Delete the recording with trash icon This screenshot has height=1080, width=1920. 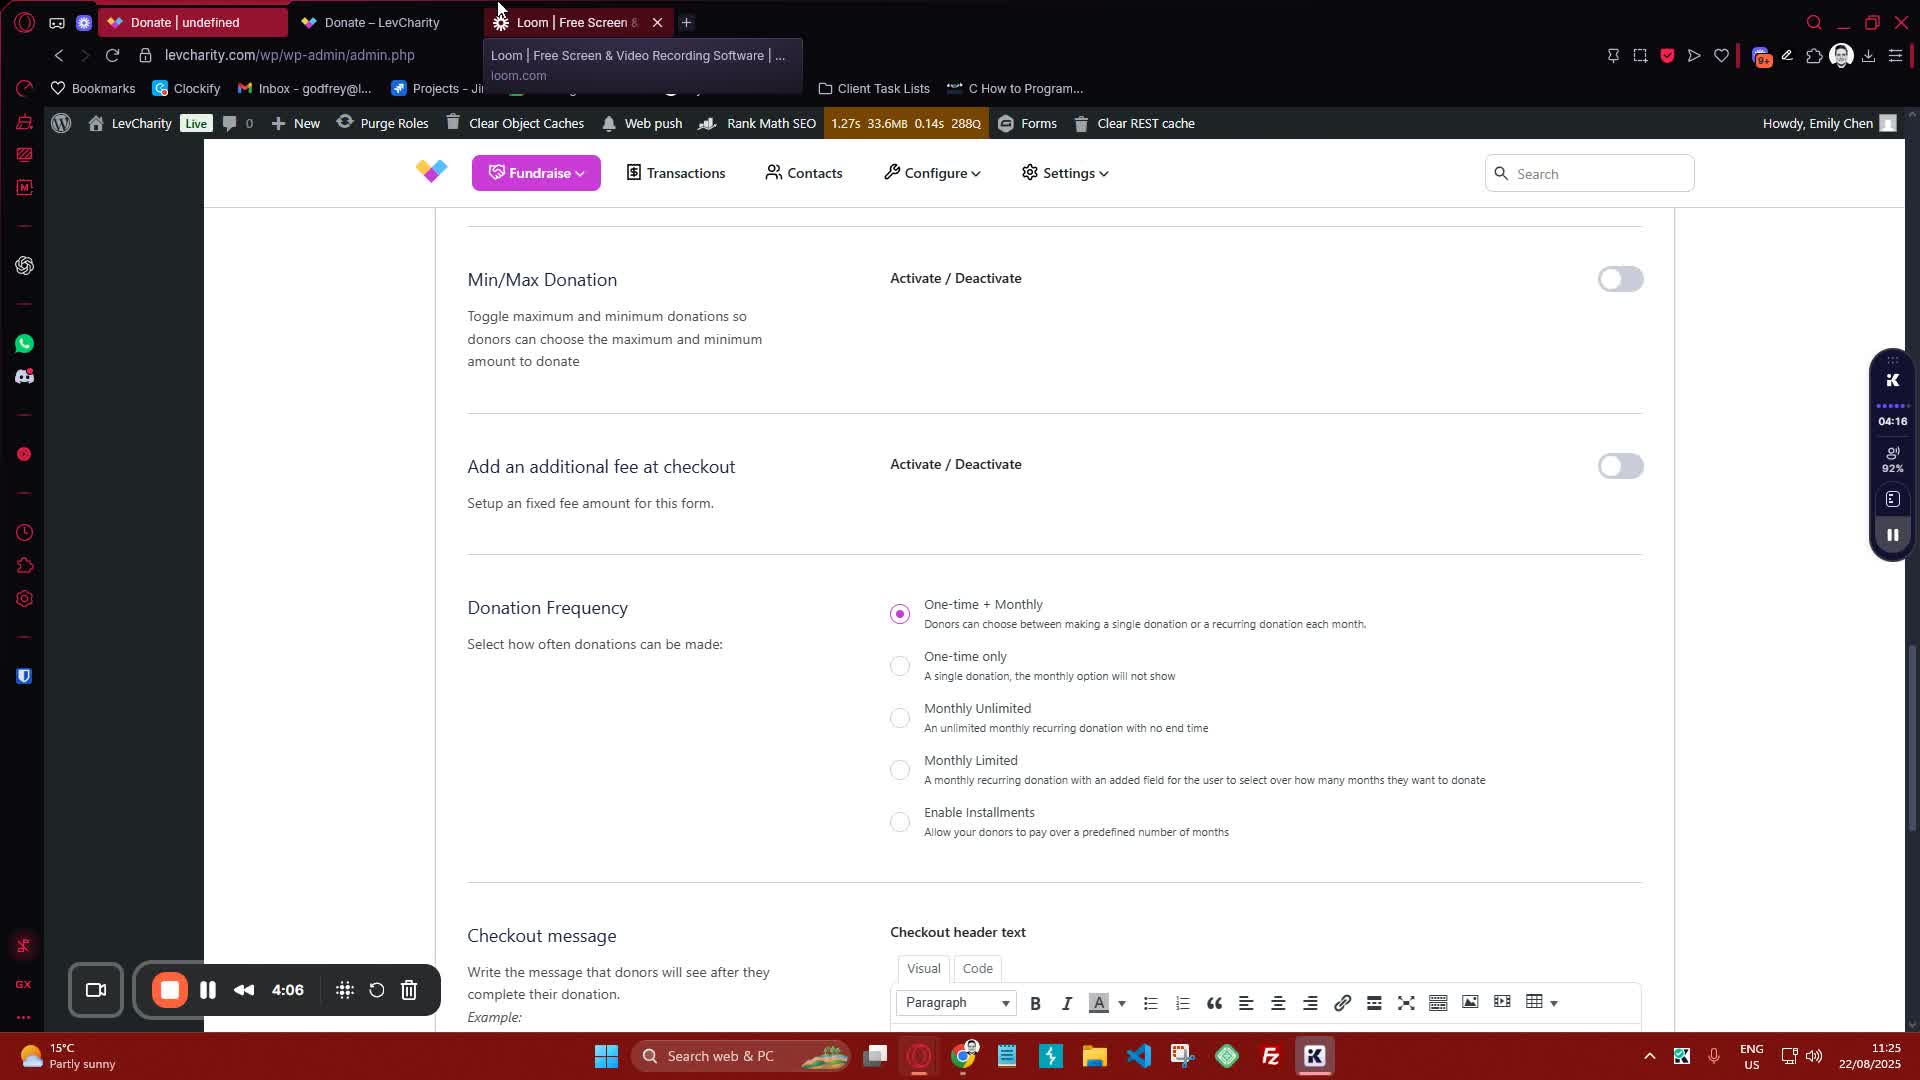coord(409,990)
